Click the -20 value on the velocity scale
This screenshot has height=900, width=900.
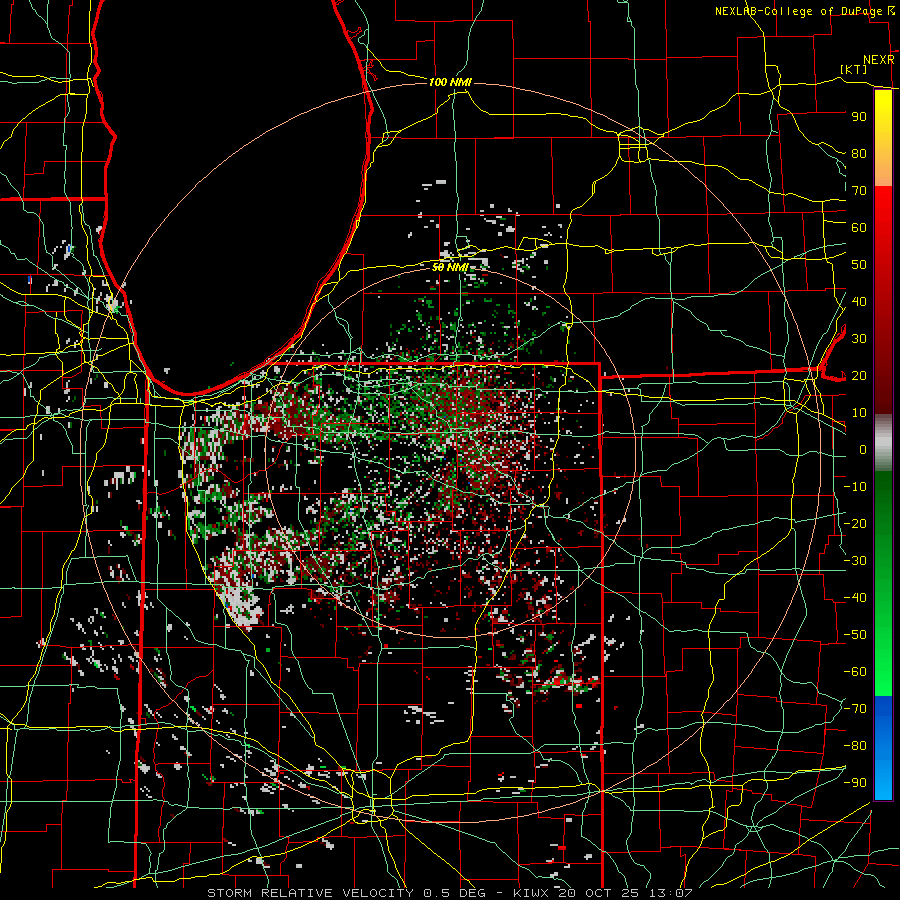855,523
